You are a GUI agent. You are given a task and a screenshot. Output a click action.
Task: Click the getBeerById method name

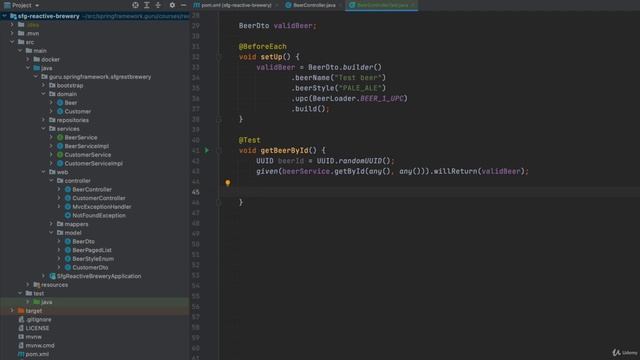(x=284, y=151)
